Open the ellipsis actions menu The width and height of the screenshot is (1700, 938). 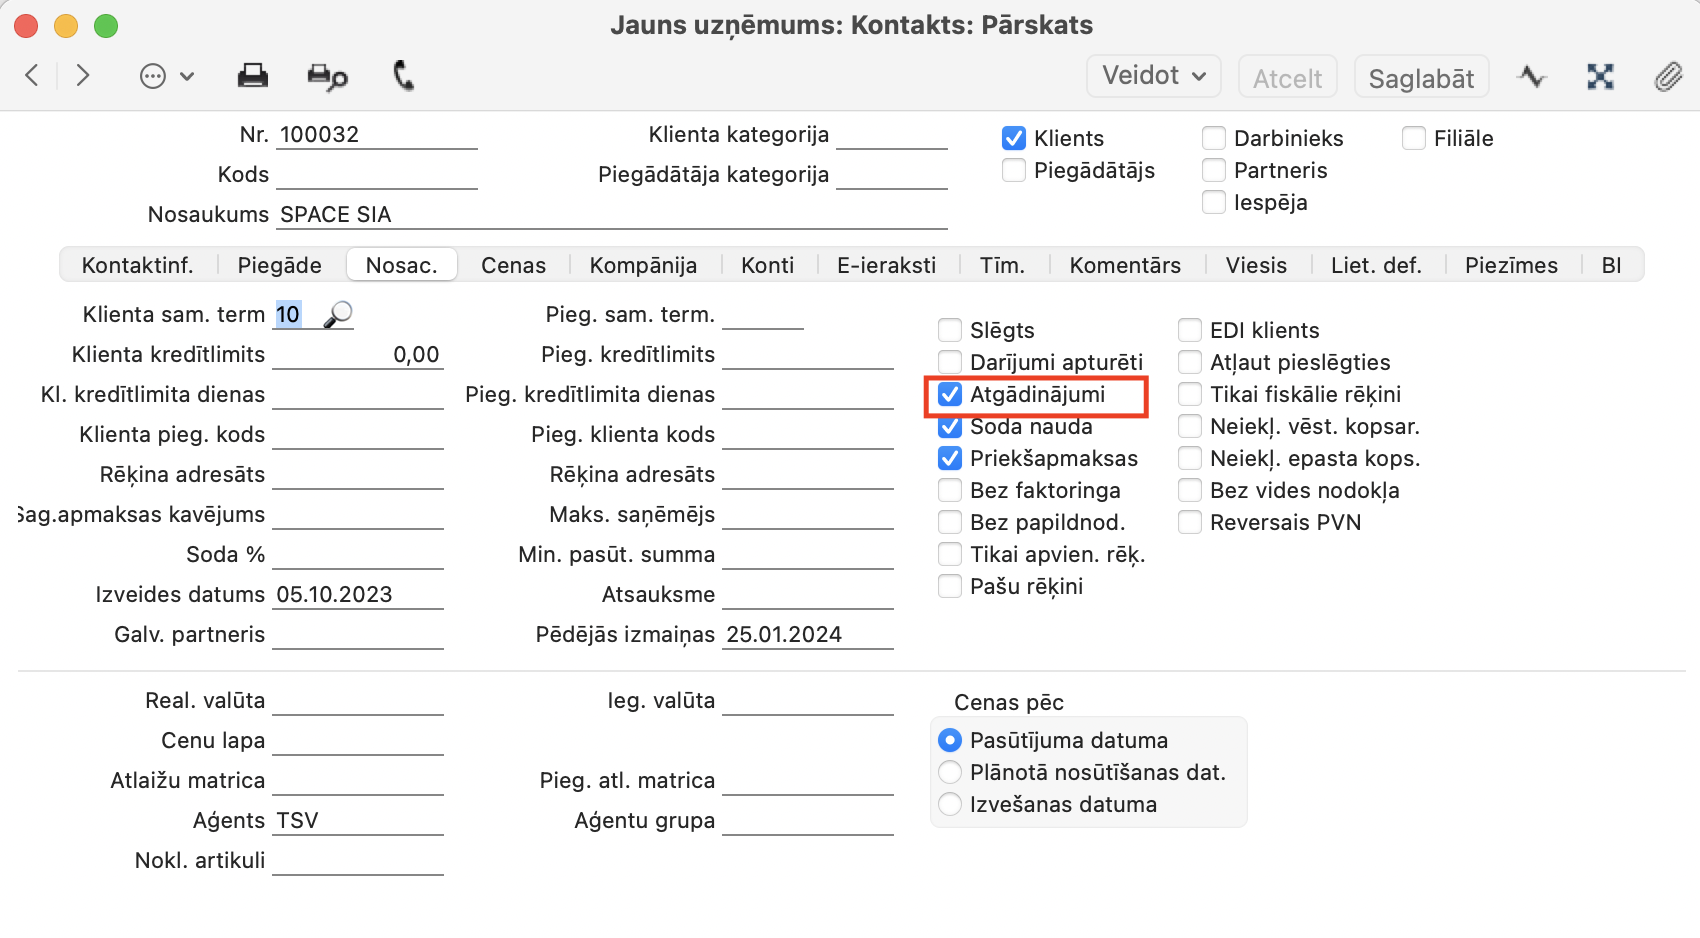point(166,76)
